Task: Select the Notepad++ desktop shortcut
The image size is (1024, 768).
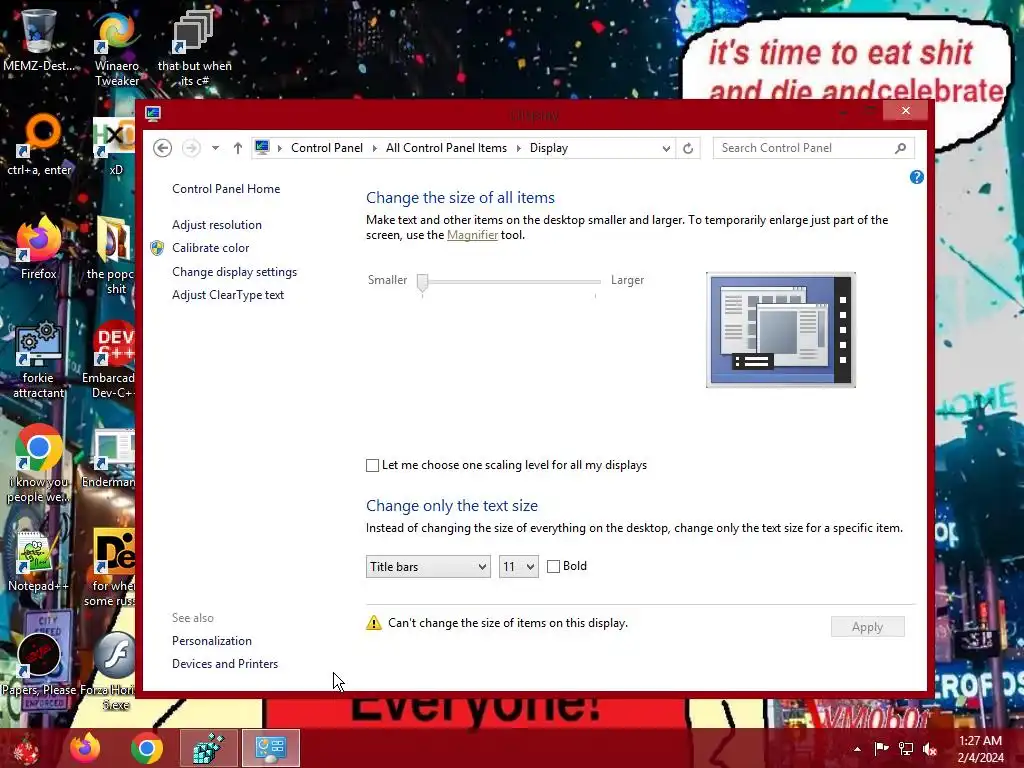Action: (39, 562)
